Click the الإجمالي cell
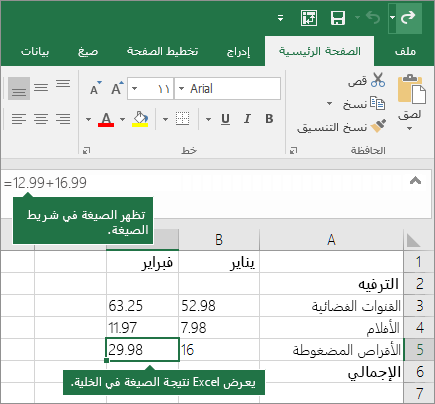This screenshot has width=435, height=404. [x=331, y=372]
